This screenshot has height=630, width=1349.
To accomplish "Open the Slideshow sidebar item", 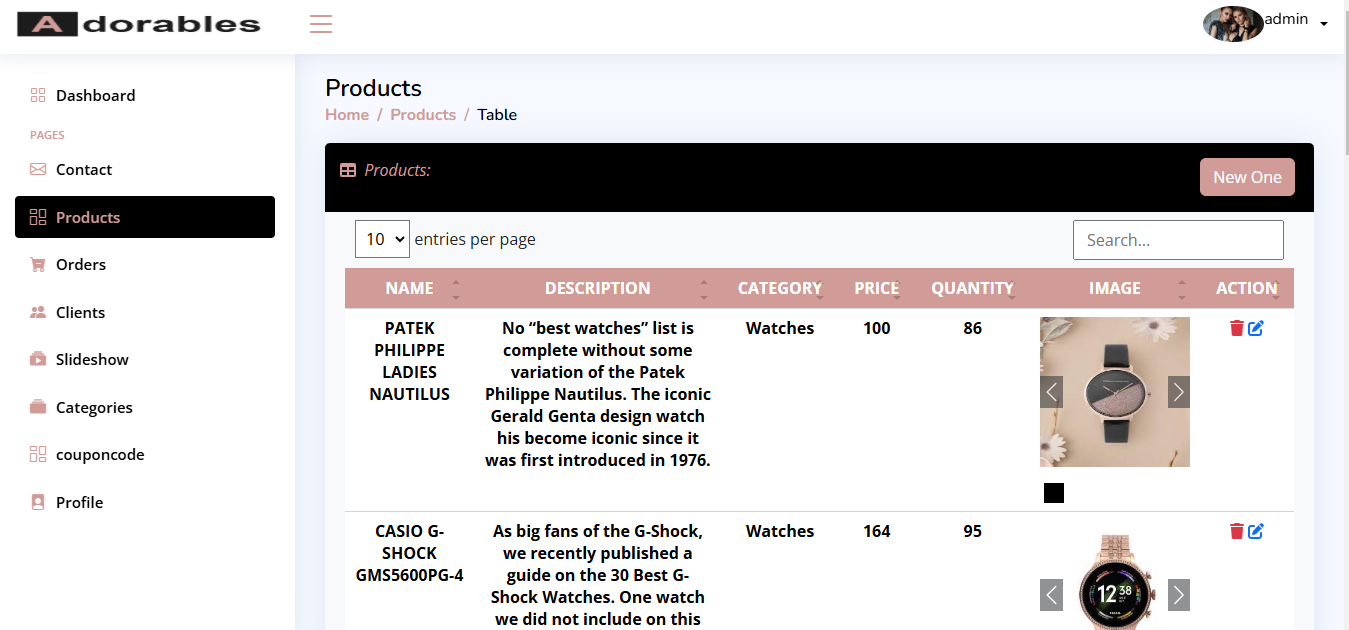I will 92,360.
